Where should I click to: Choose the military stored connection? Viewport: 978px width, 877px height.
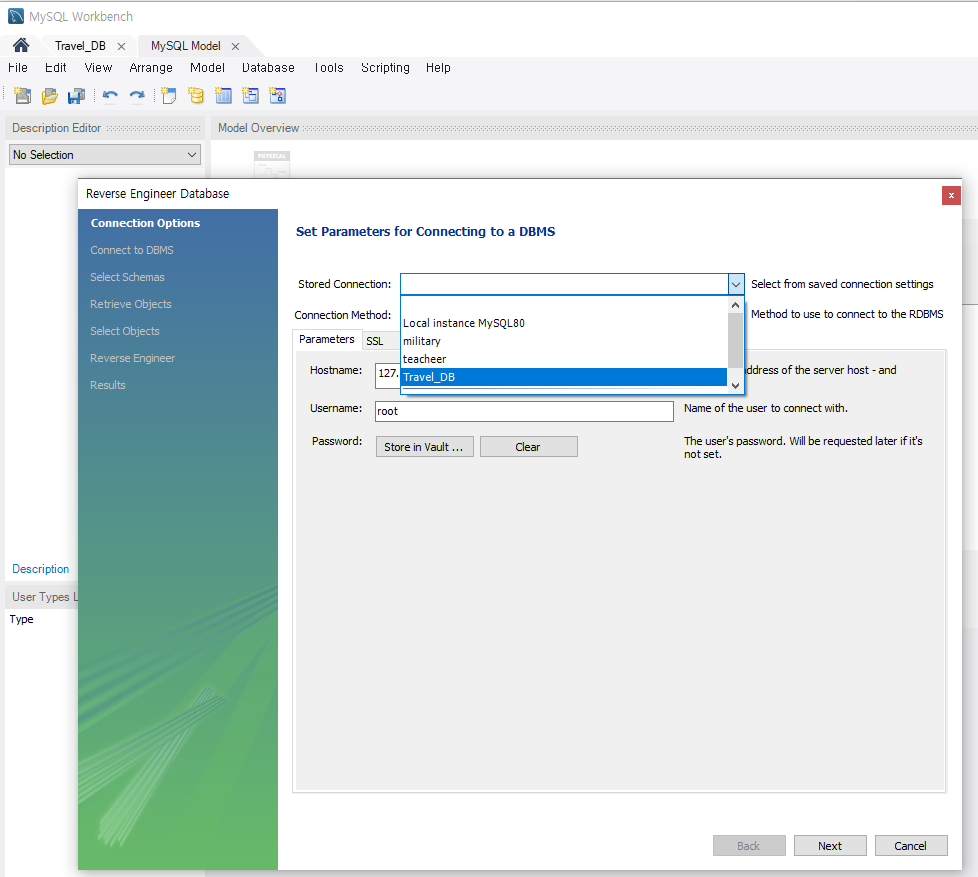564,341
